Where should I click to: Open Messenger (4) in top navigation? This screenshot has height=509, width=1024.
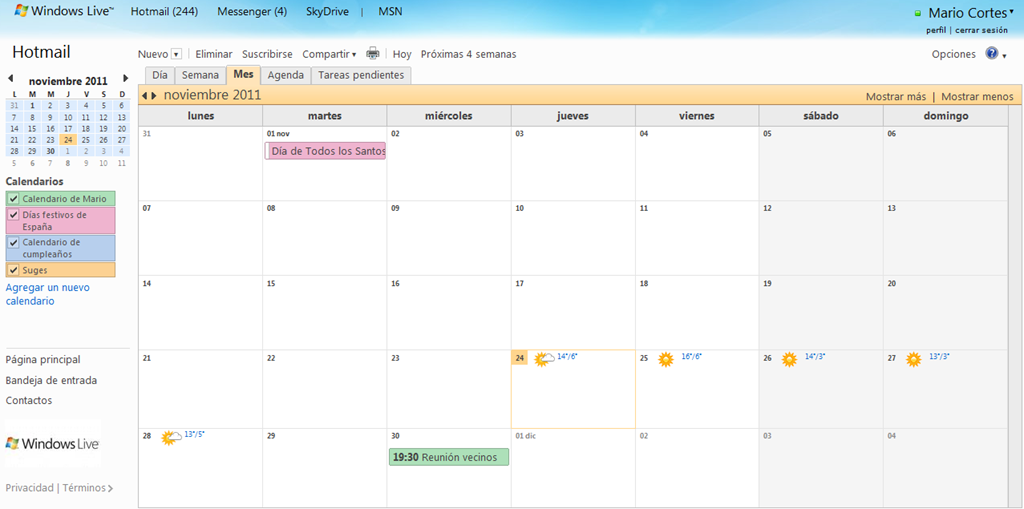tap(252, 12)
